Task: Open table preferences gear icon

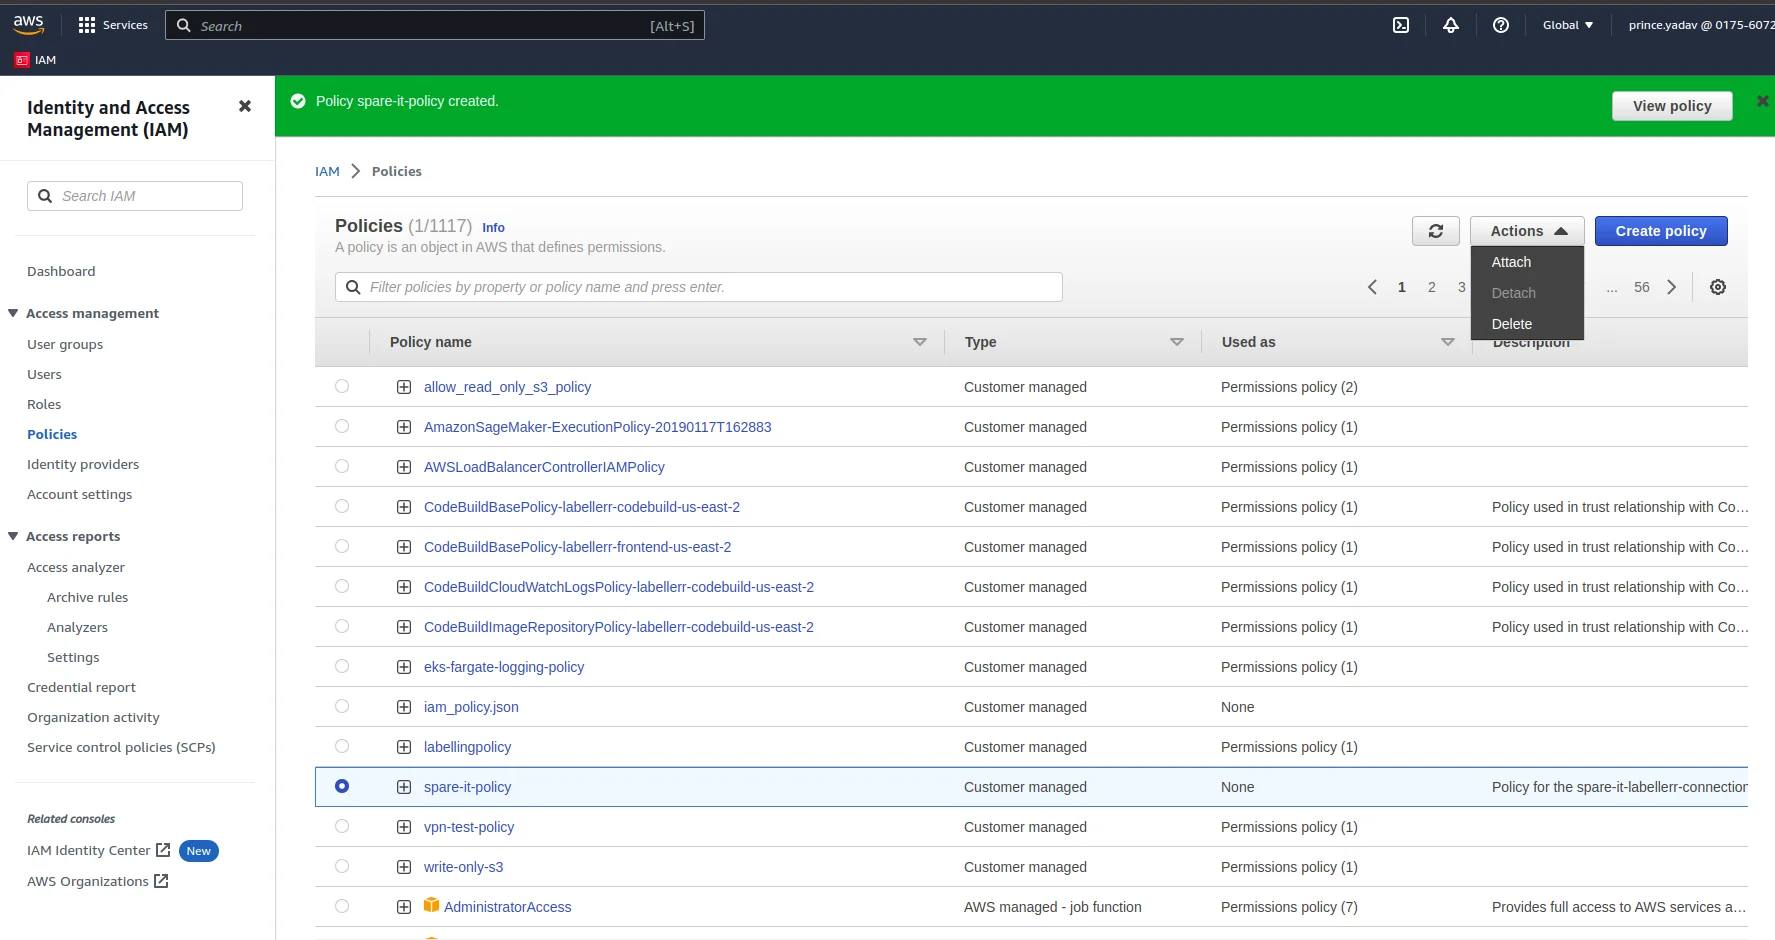Action: point(1718,287)
